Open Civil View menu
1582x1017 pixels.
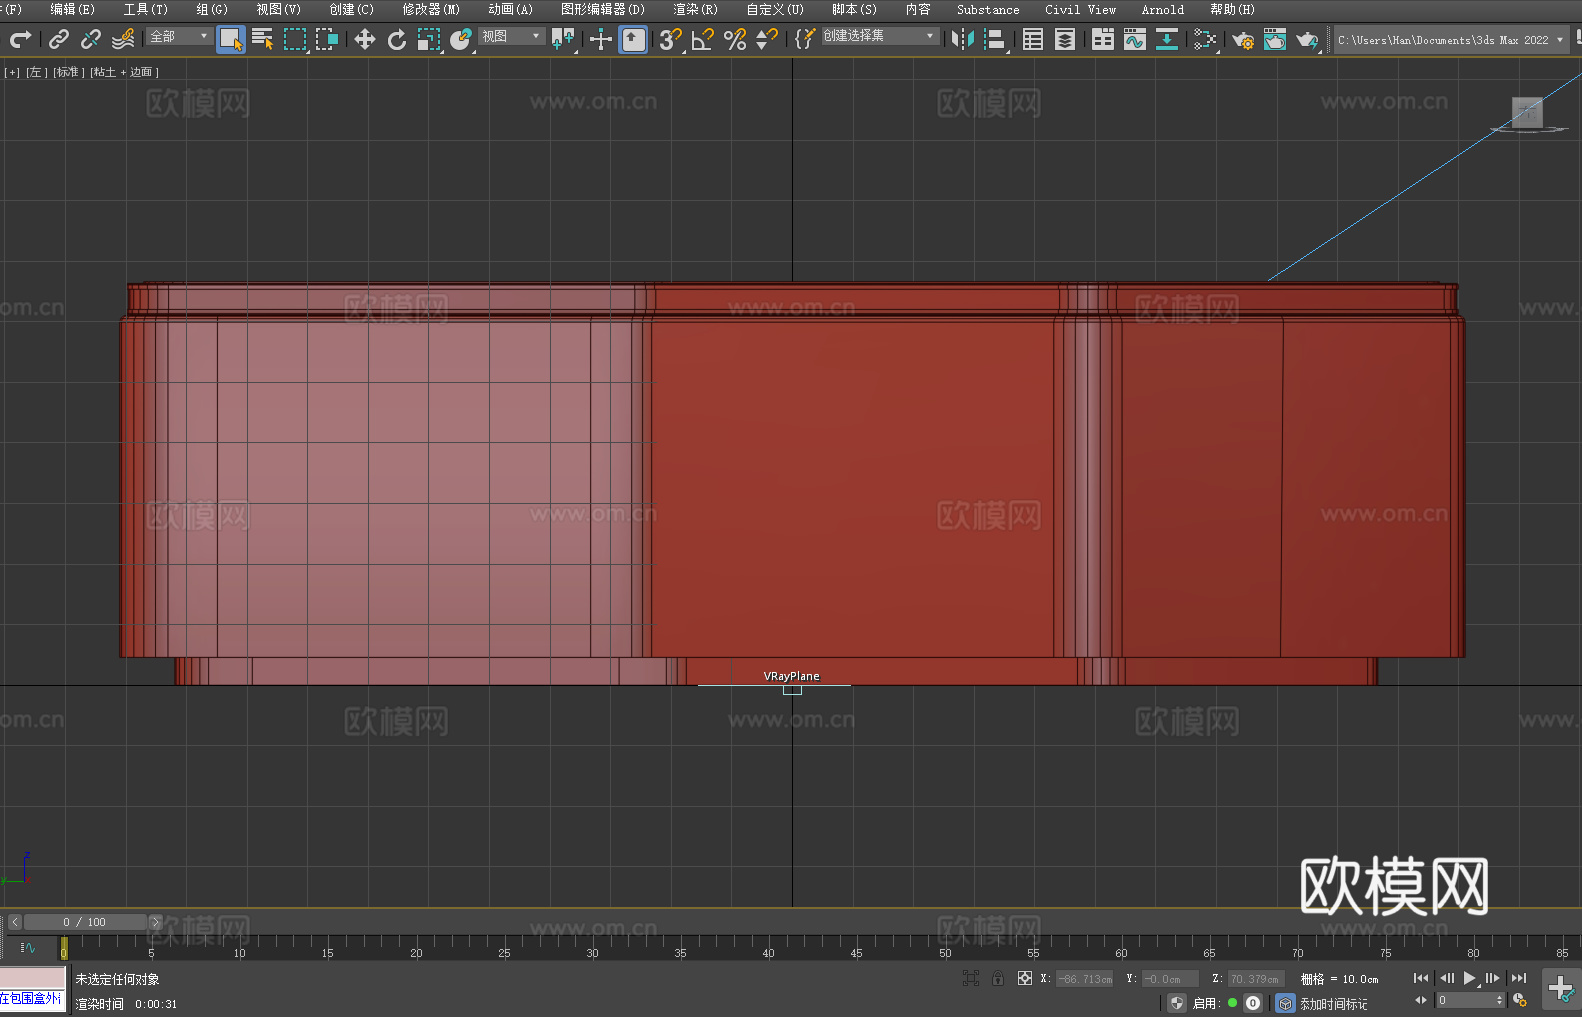click(1080, 9)
